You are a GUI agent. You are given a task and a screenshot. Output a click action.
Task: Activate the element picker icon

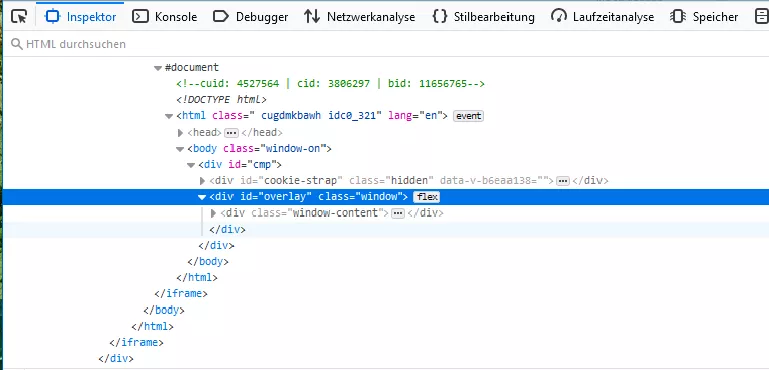19,17
